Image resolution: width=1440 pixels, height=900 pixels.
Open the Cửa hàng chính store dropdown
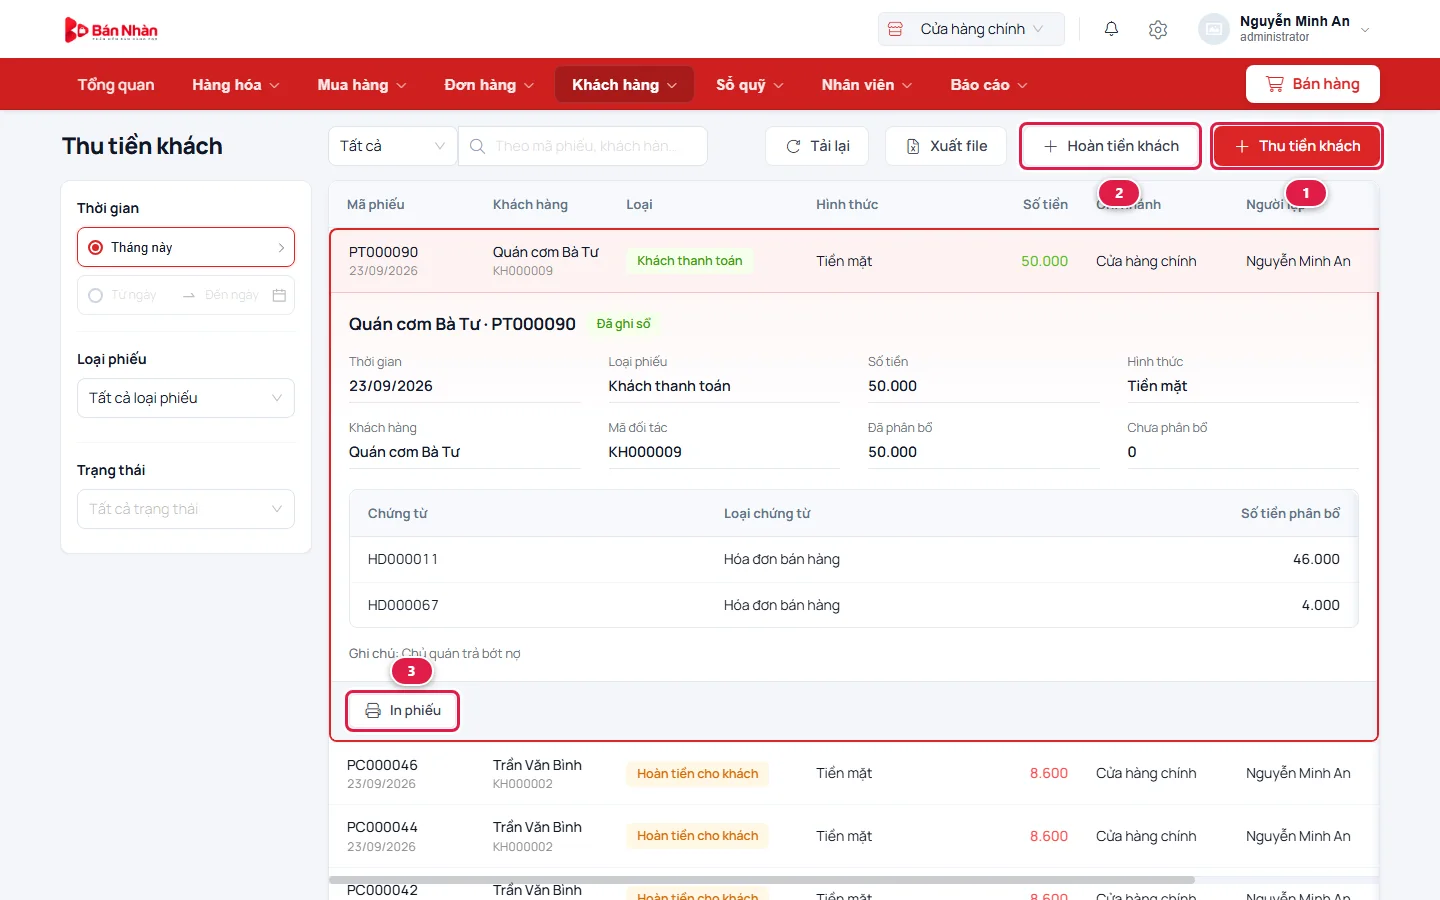pyautogui.click(x=971, y=29)
